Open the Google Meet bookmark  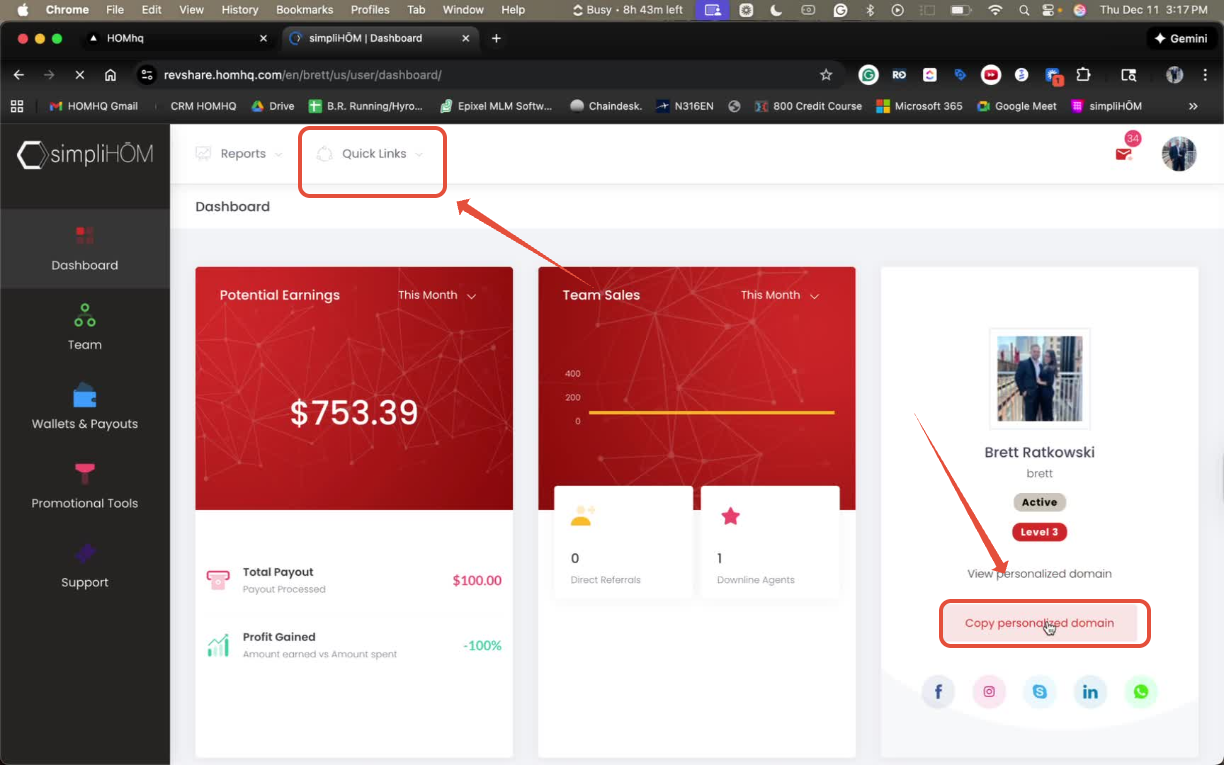pyautogui.click(x=1017, y=106)
